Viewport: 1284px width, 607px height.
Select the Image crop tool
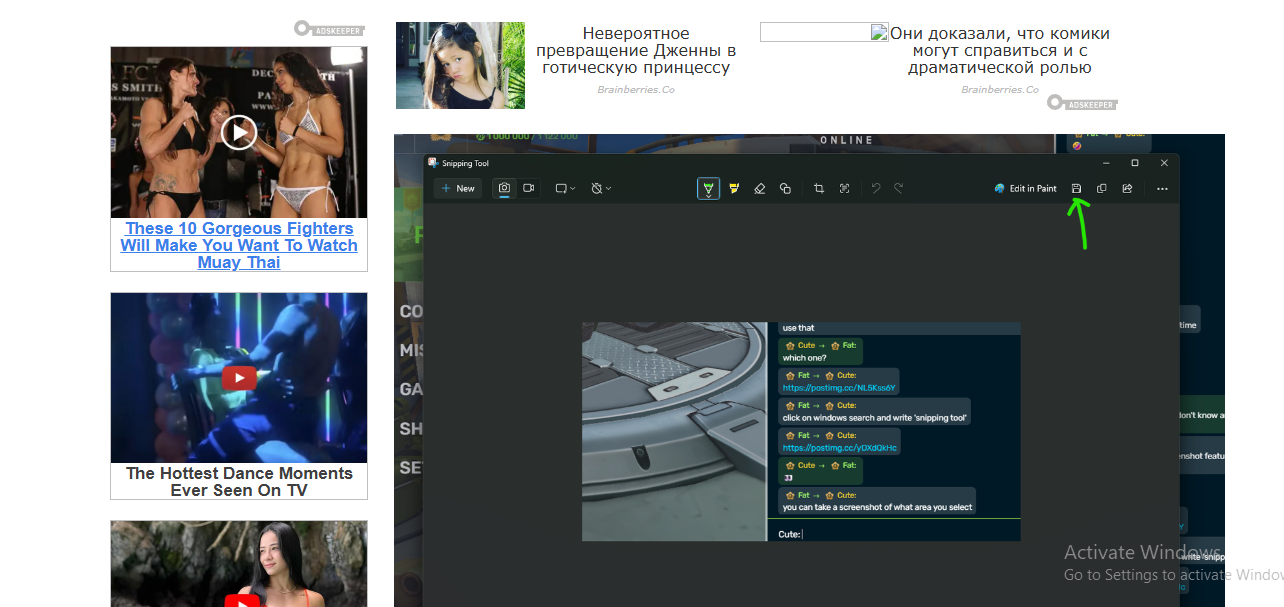tap(819, 188)
